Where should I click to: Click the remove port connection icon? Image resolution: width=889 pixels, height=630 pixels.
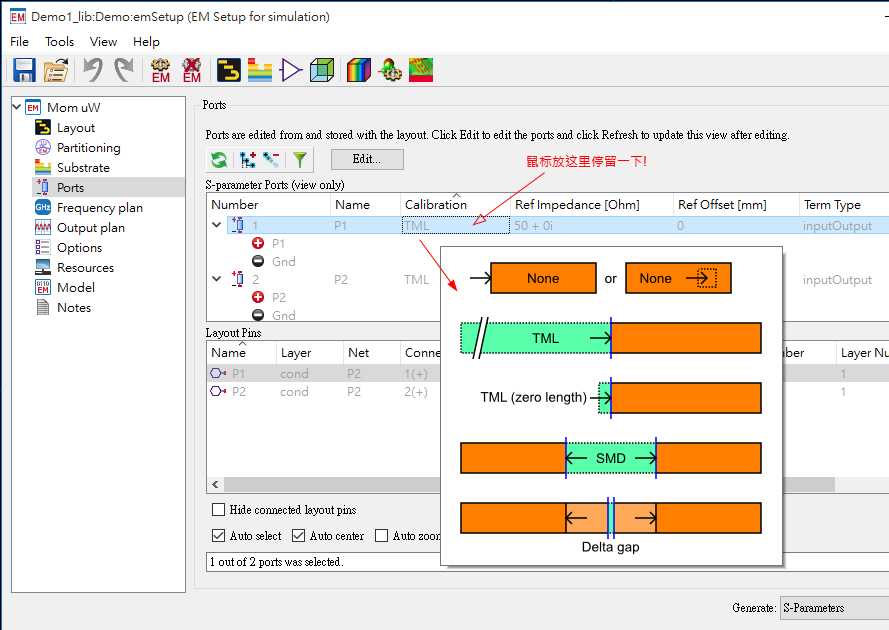[x=271, y=160]
